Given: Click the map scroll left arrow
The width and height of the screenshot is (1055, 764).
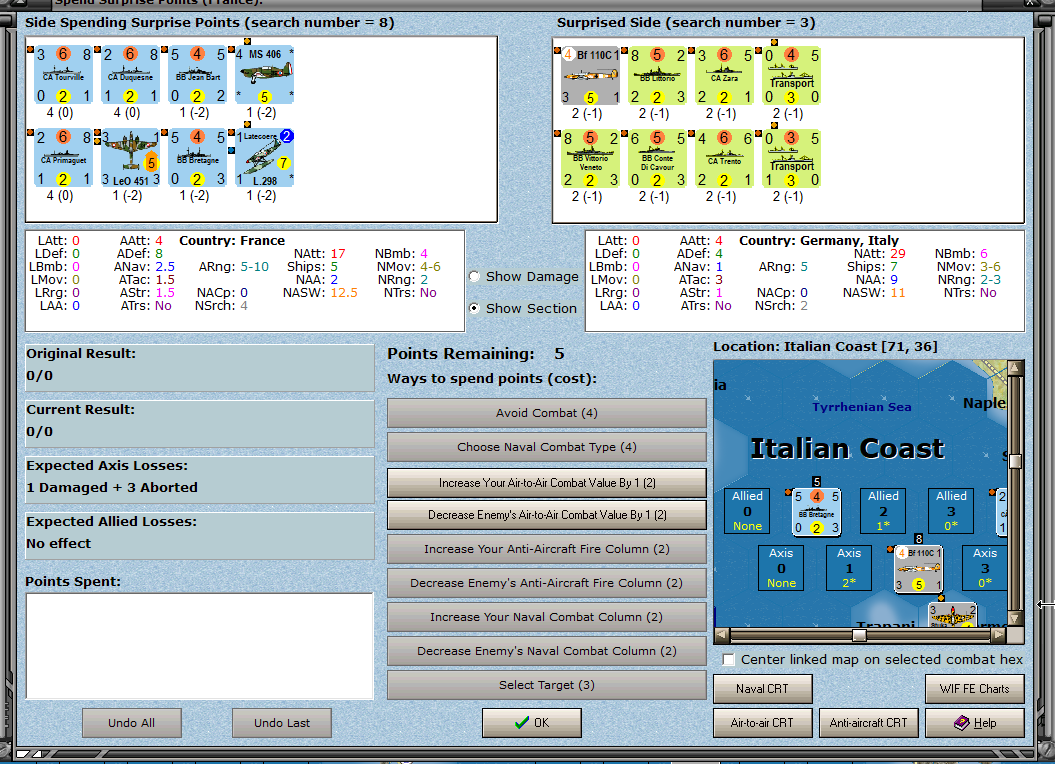Looking at the screenshot, I should click(721, 635).
